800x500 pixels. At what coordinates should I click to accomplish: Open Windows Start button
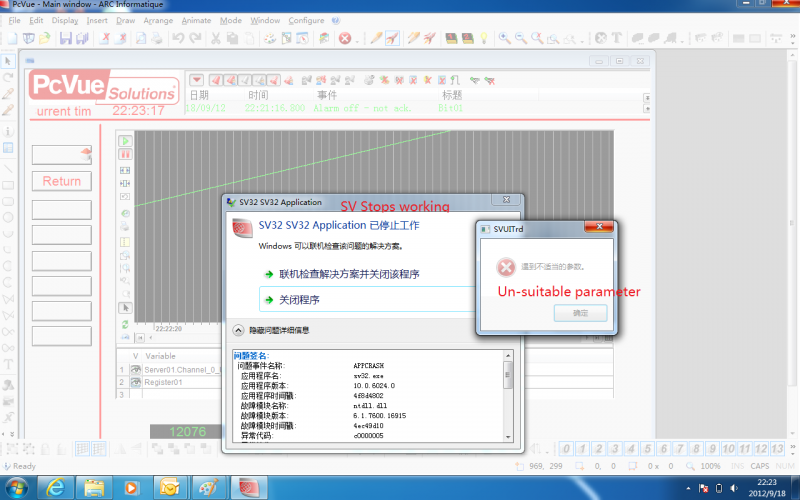(x=15, y=488)
